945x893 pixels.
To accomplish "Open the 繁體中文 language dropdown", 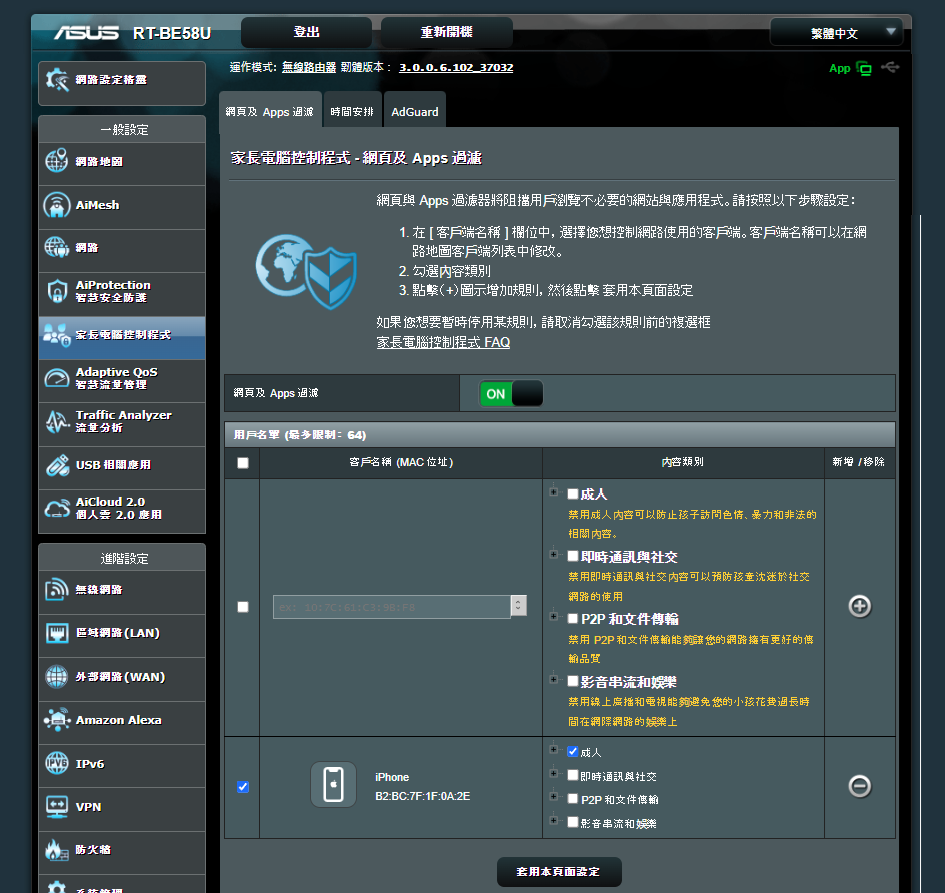I will click(x=837, y=33).
